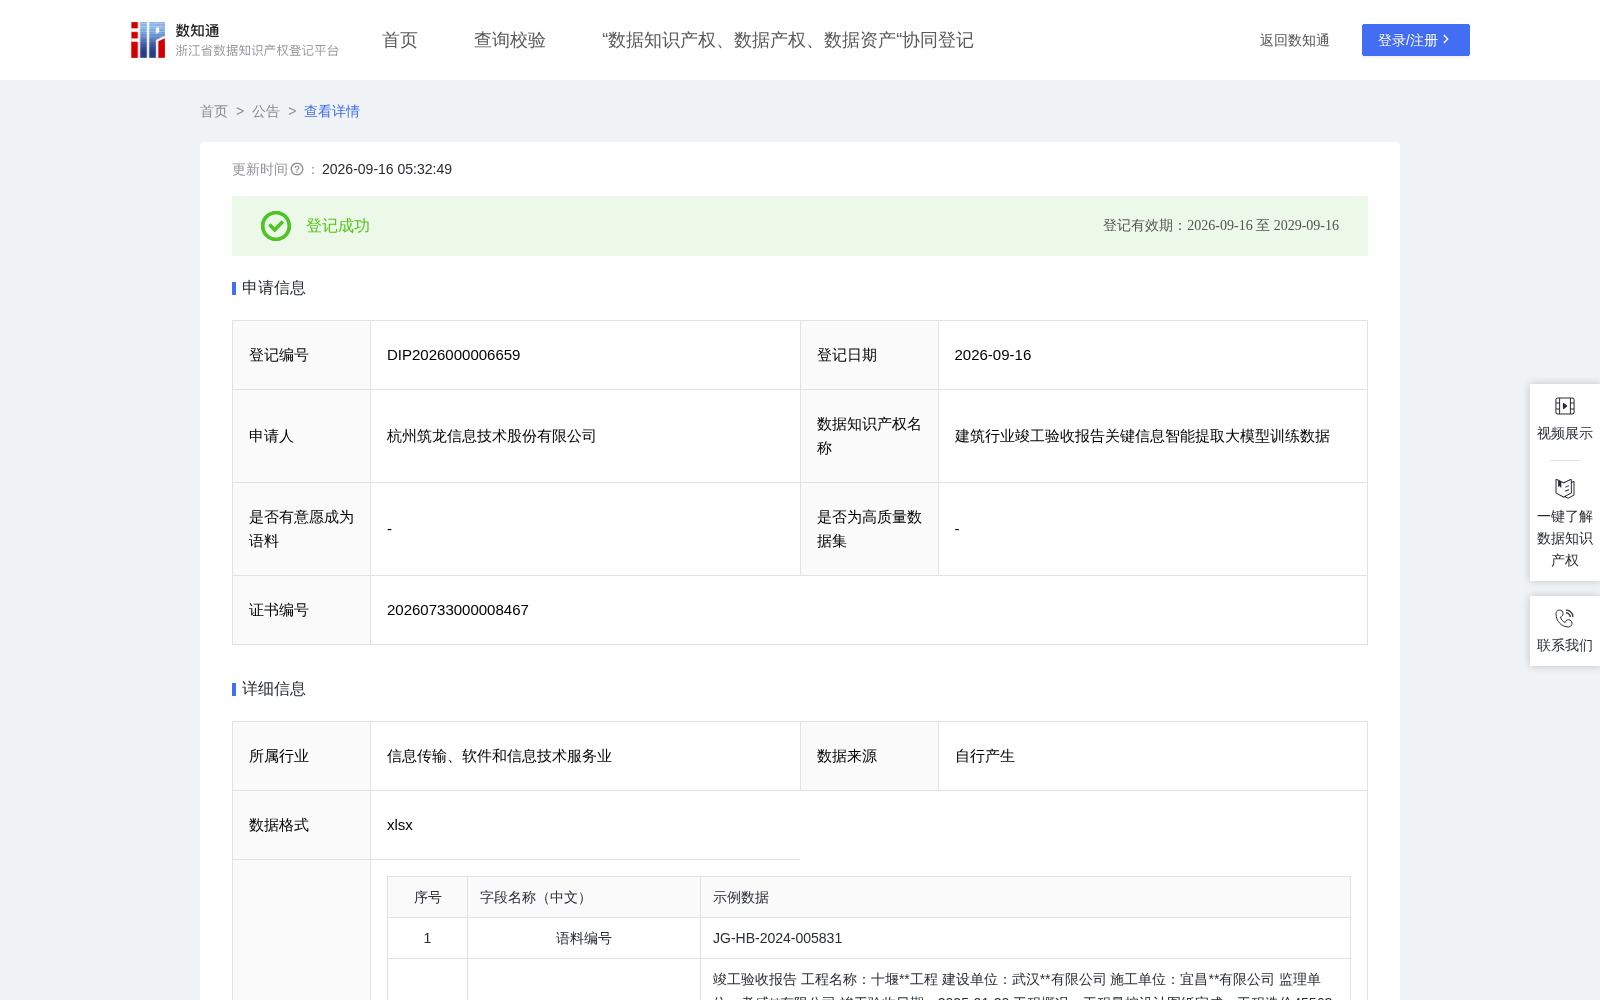Click the 字段名称（中文） column header
1600x1000 pixels.
pos(584,897)
